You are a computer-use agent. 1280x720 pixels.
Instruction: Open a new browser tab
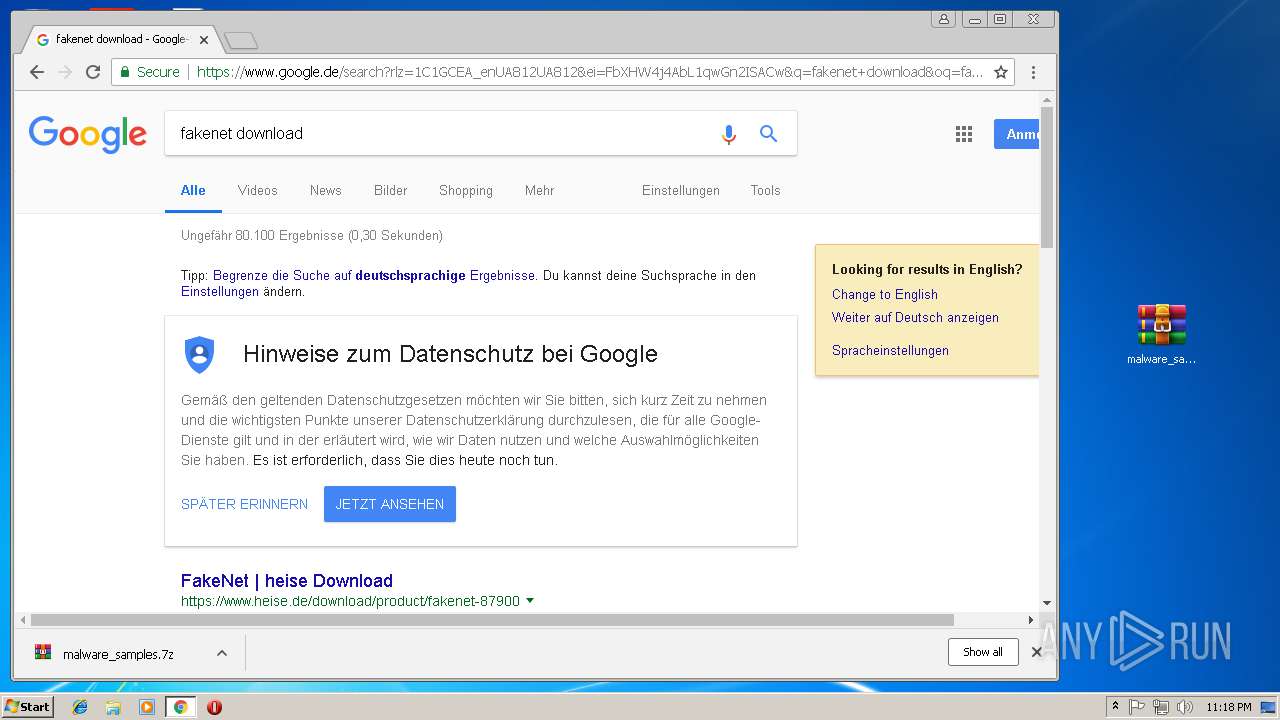click(x=241, y=40)
